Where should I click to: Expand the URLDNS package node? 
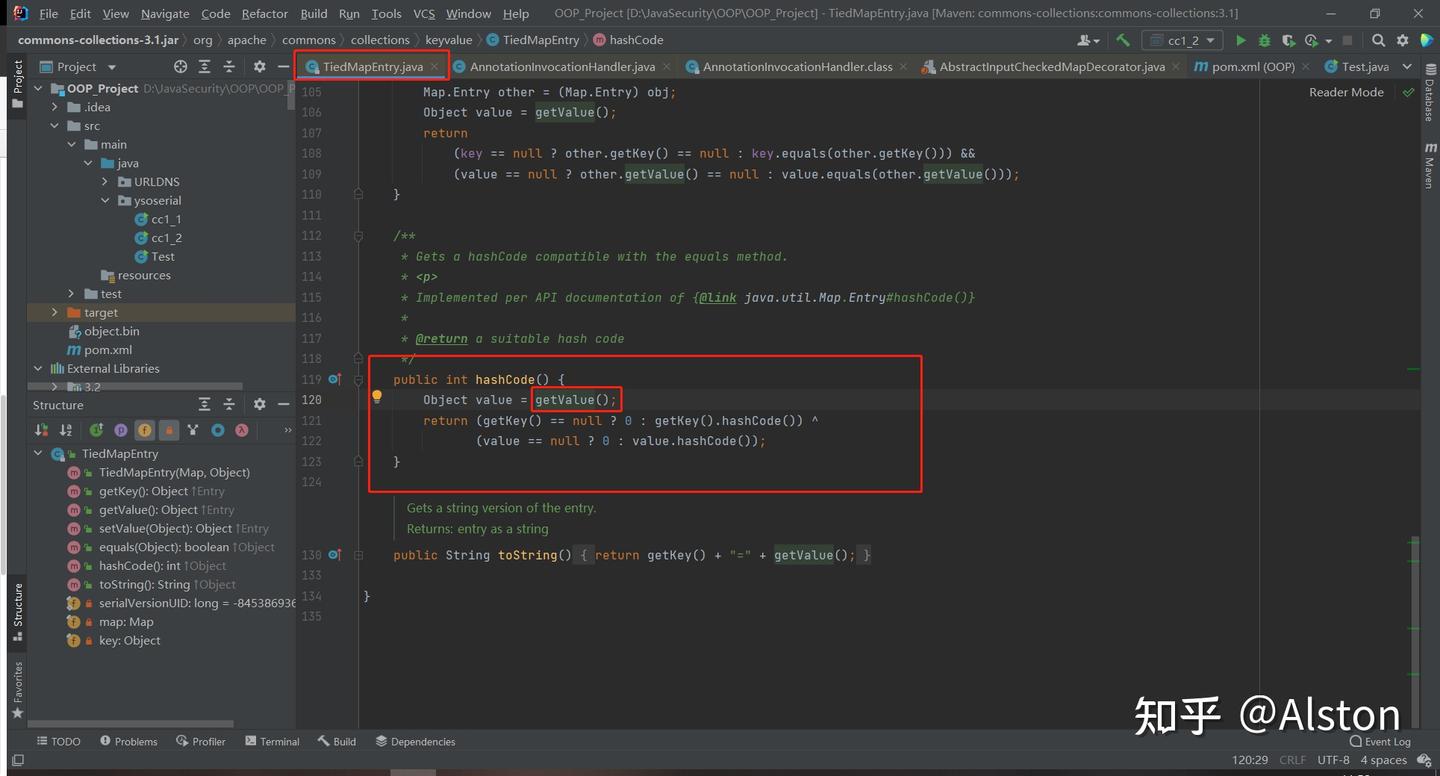coord(106,182)
